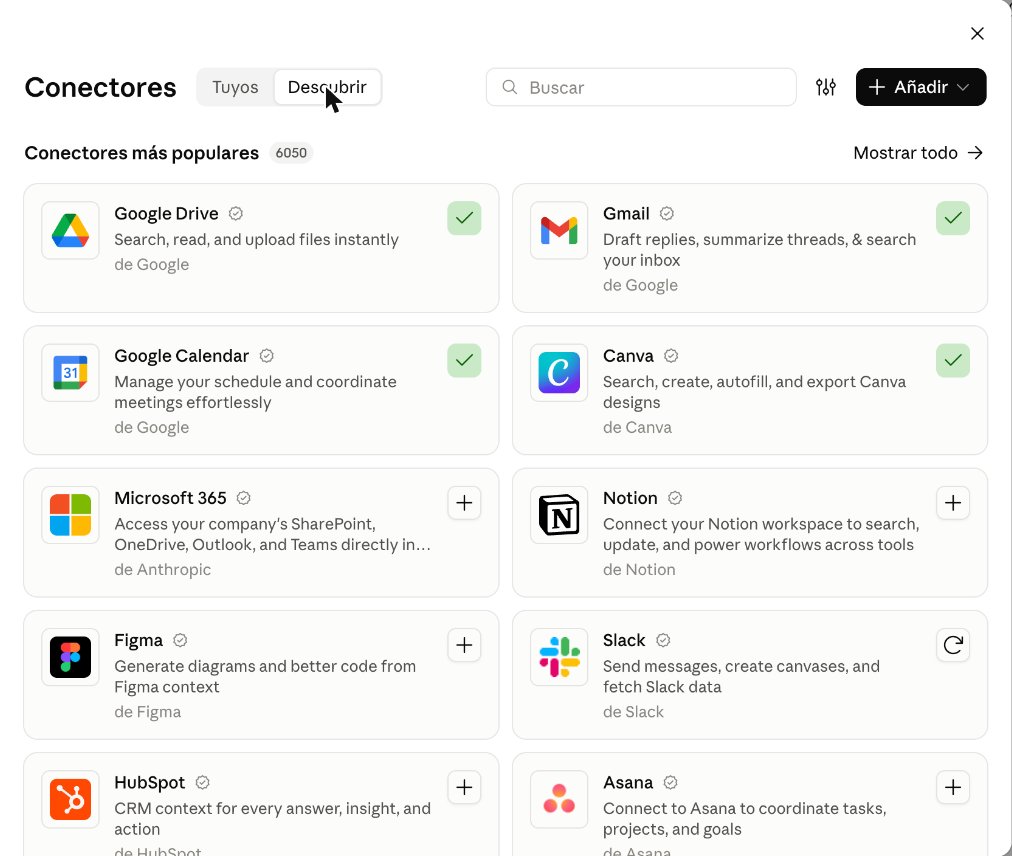Expand the Añadir dropdown chevron
The height and width of the screenshot is (856, 1012).
click(x=963, y=87)
